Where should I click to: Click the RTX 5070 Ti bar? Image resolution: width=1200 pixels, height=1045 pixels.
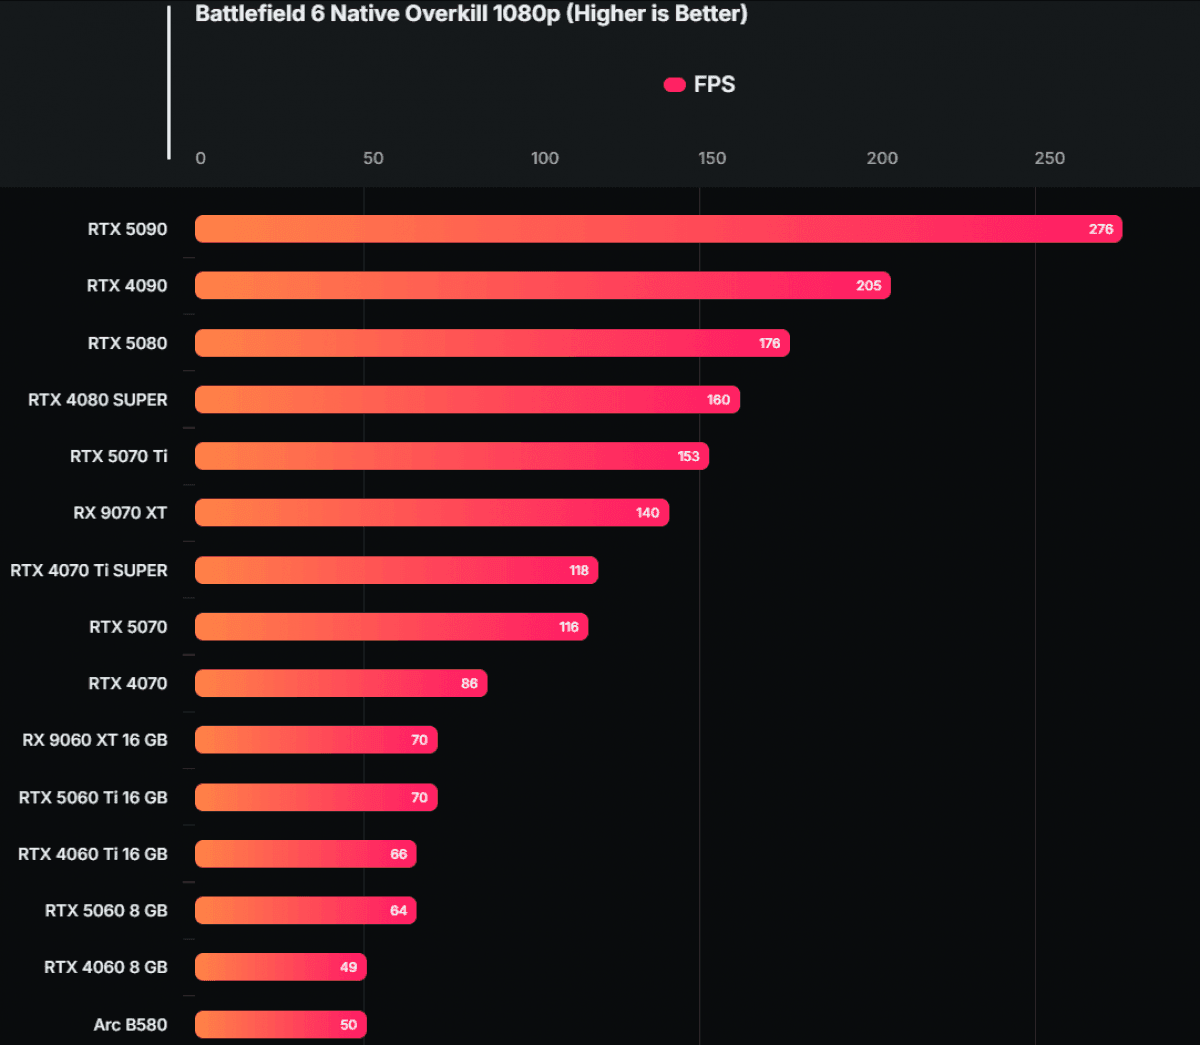click(451, 456)
